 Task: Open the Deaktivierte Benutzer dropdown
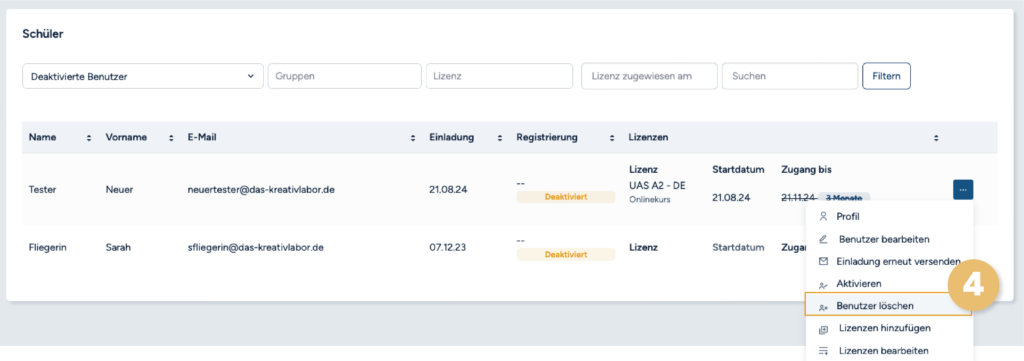click(143, 76)
